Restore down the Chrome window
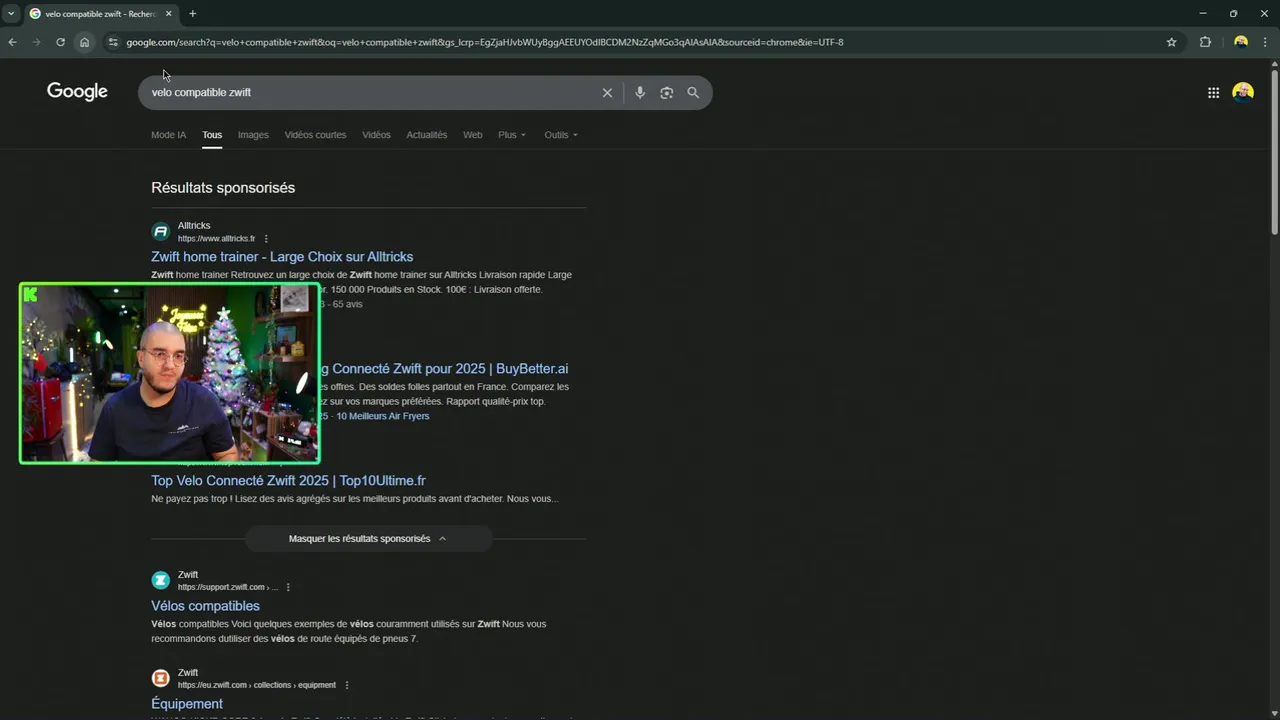 click(x=1233, y=14)
